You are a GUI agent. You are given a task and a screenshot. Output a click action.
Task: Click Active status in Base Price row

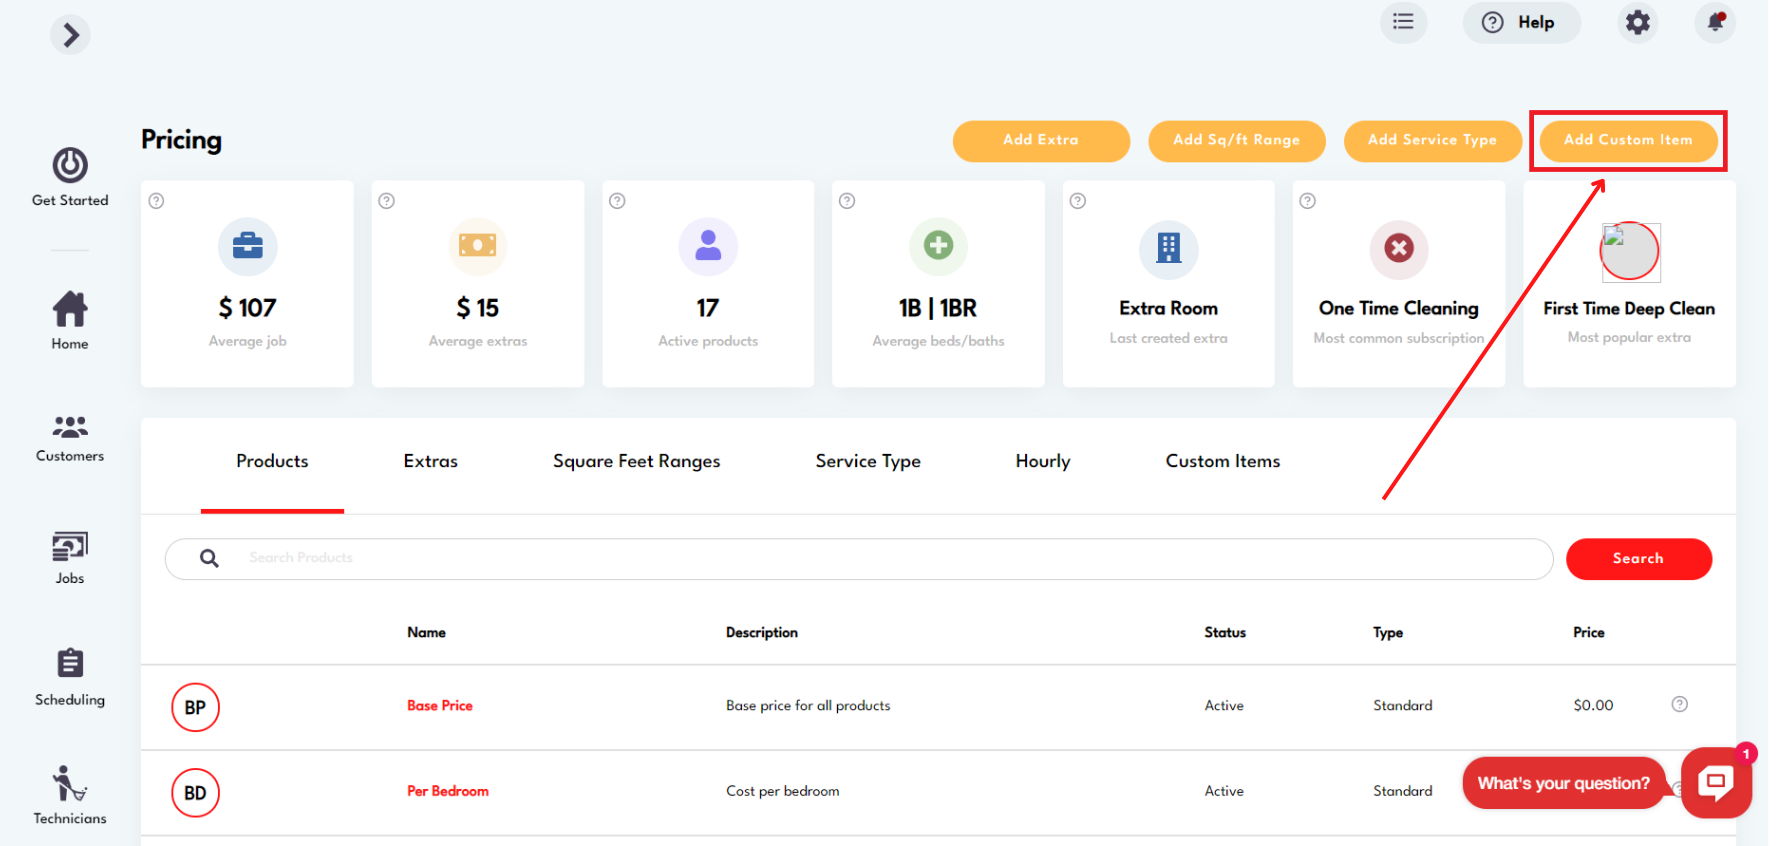[1224, 706]
